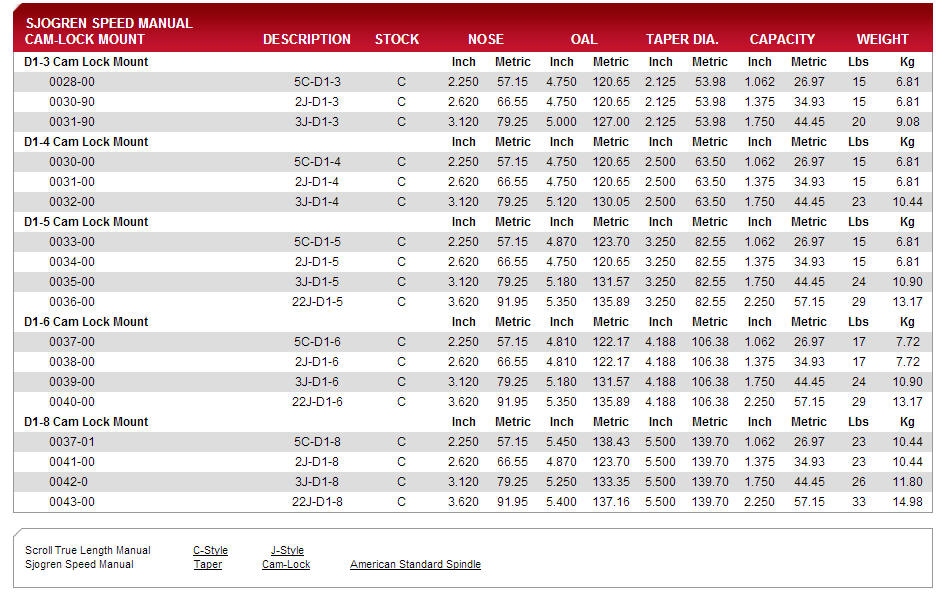944x598 pixels.
Task: Click the 3J-D1-3 description cell
Action: point(317,122)
